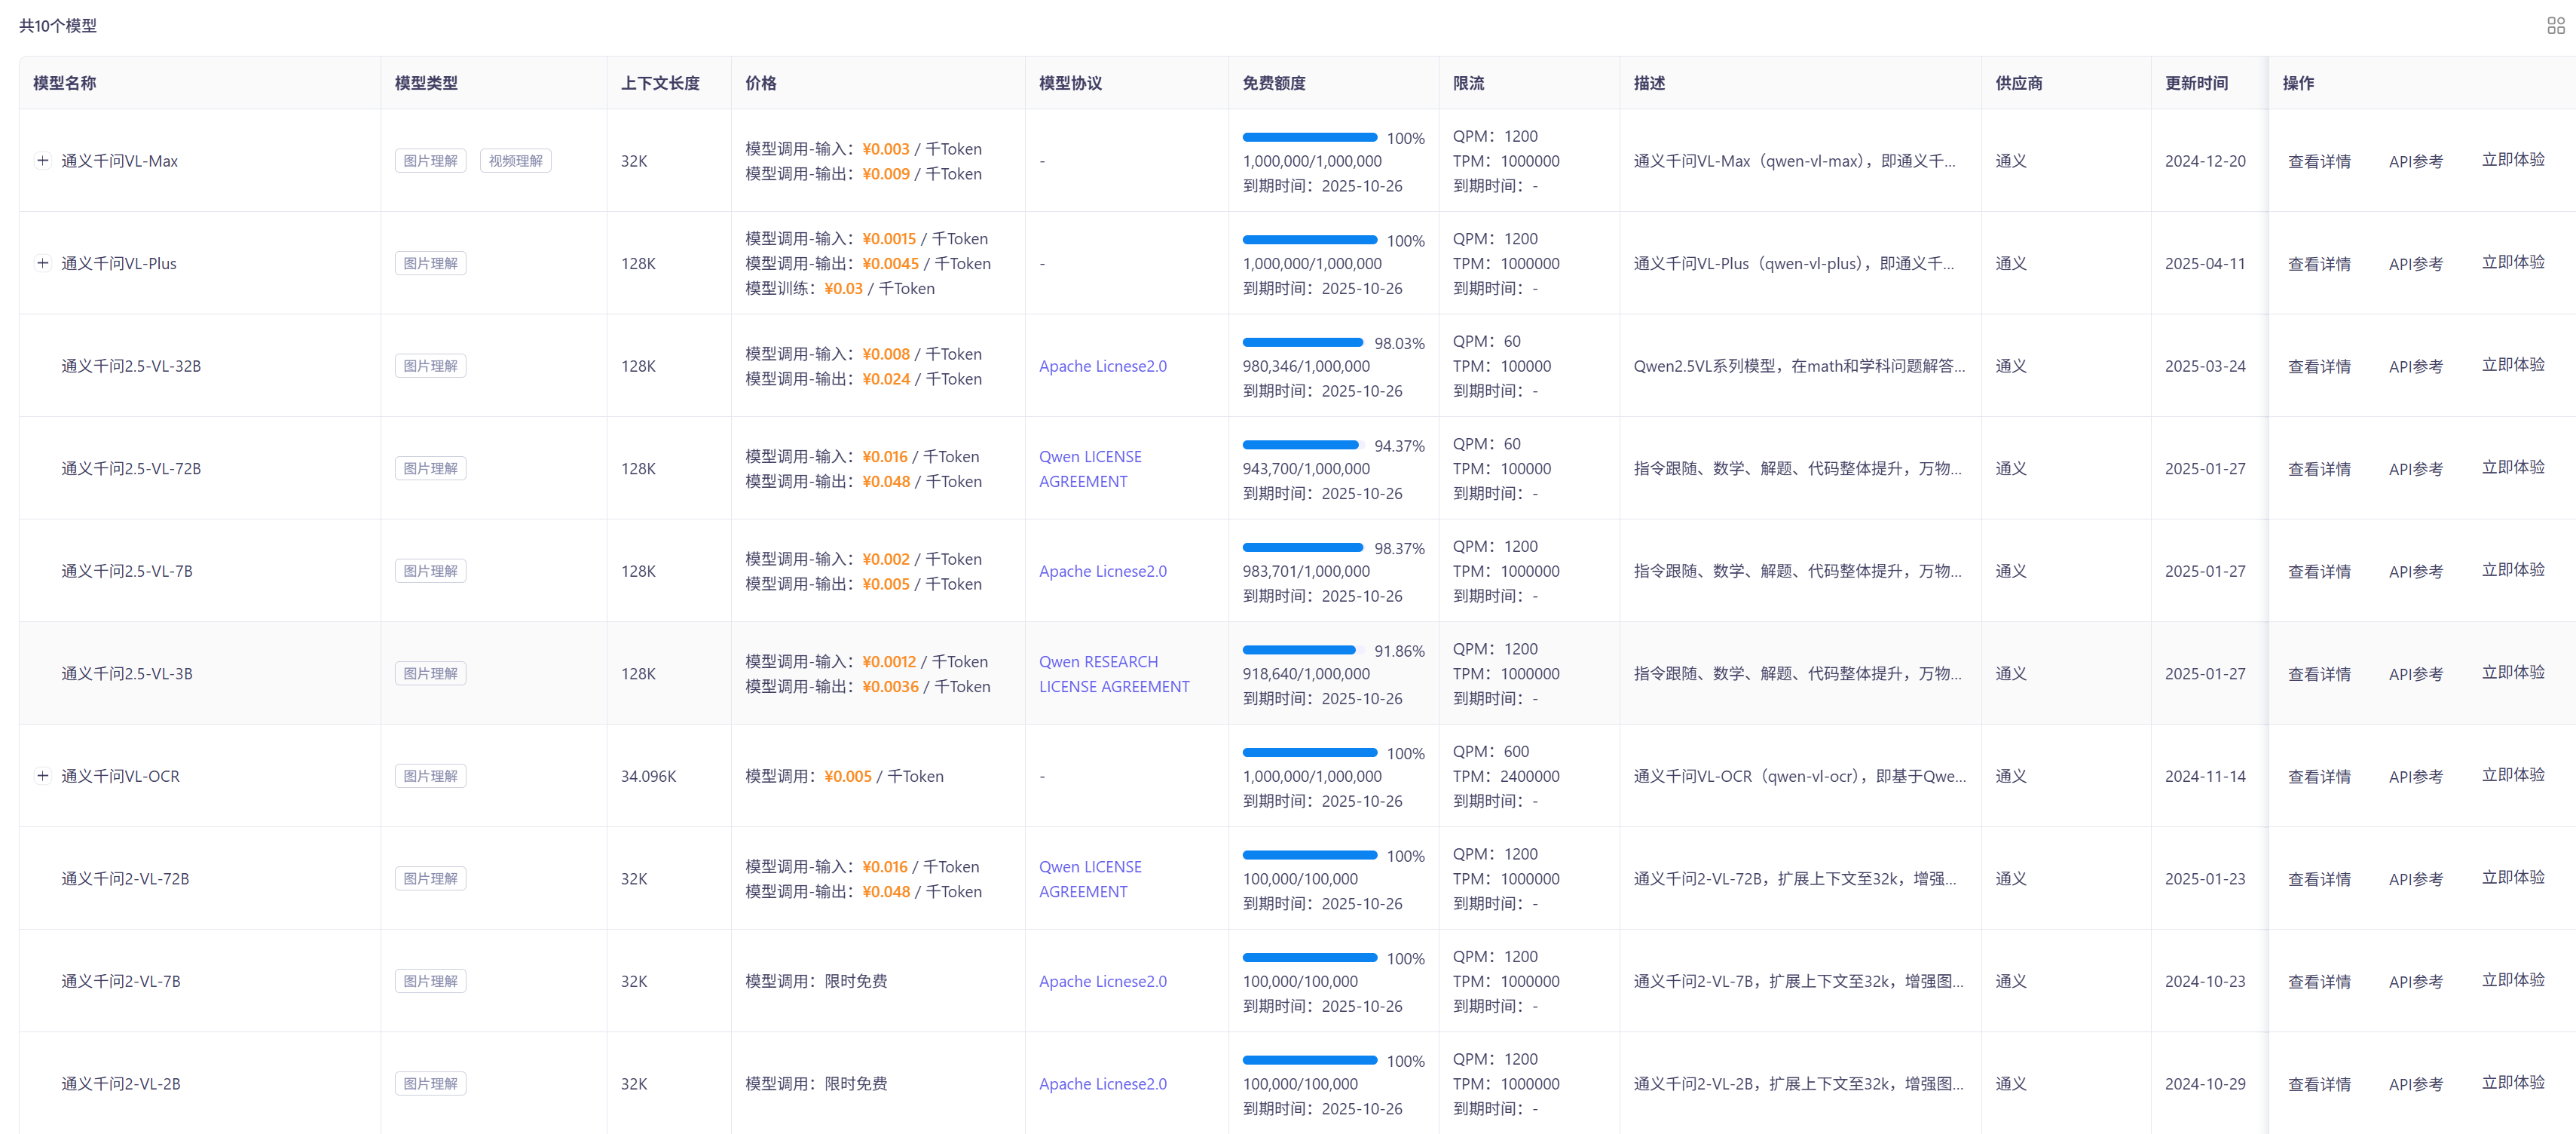Image resolution: width=2576 pixels, height=1134 pixels.
Task: Open Apache Licnese2.0 link for 通义千问2-VL-7B
Action: point(1102,981)
